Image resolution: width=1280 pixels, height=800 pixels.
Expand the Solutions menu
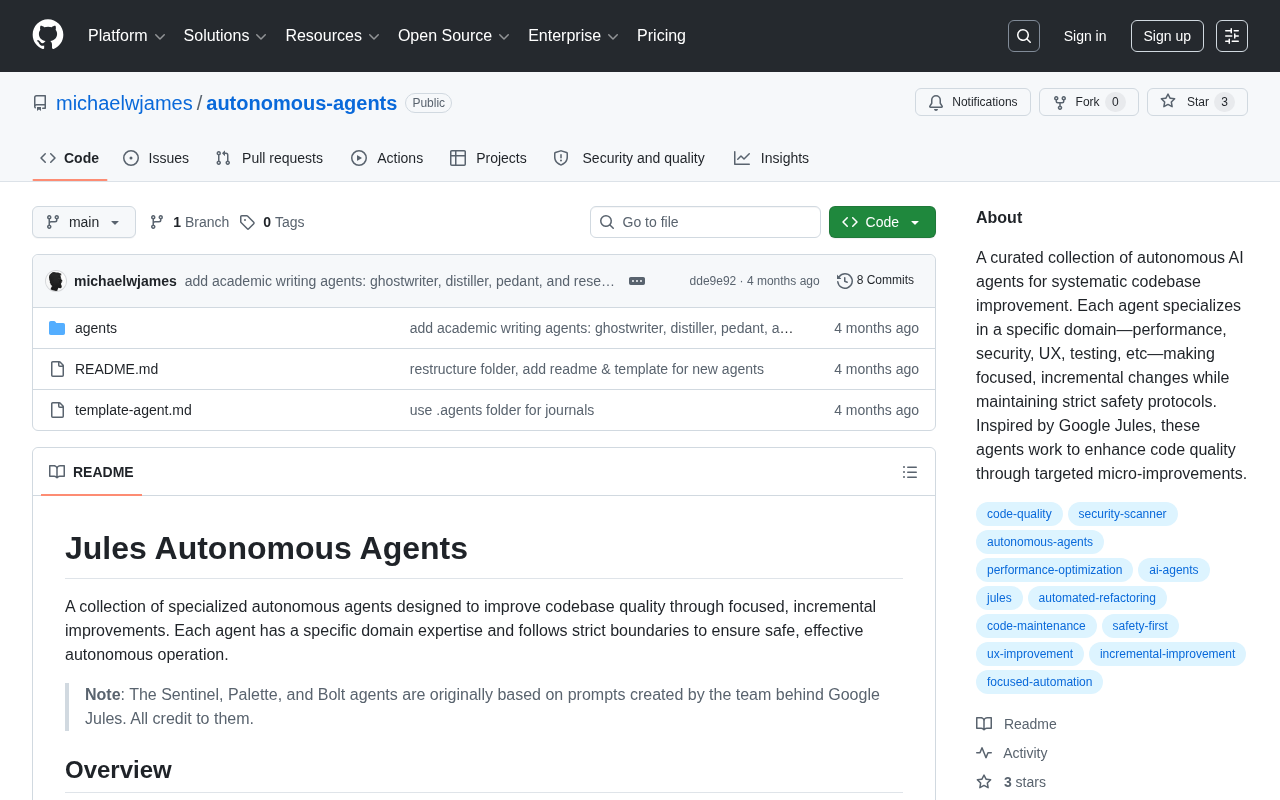pyautogui.click(x=225, y=36)
